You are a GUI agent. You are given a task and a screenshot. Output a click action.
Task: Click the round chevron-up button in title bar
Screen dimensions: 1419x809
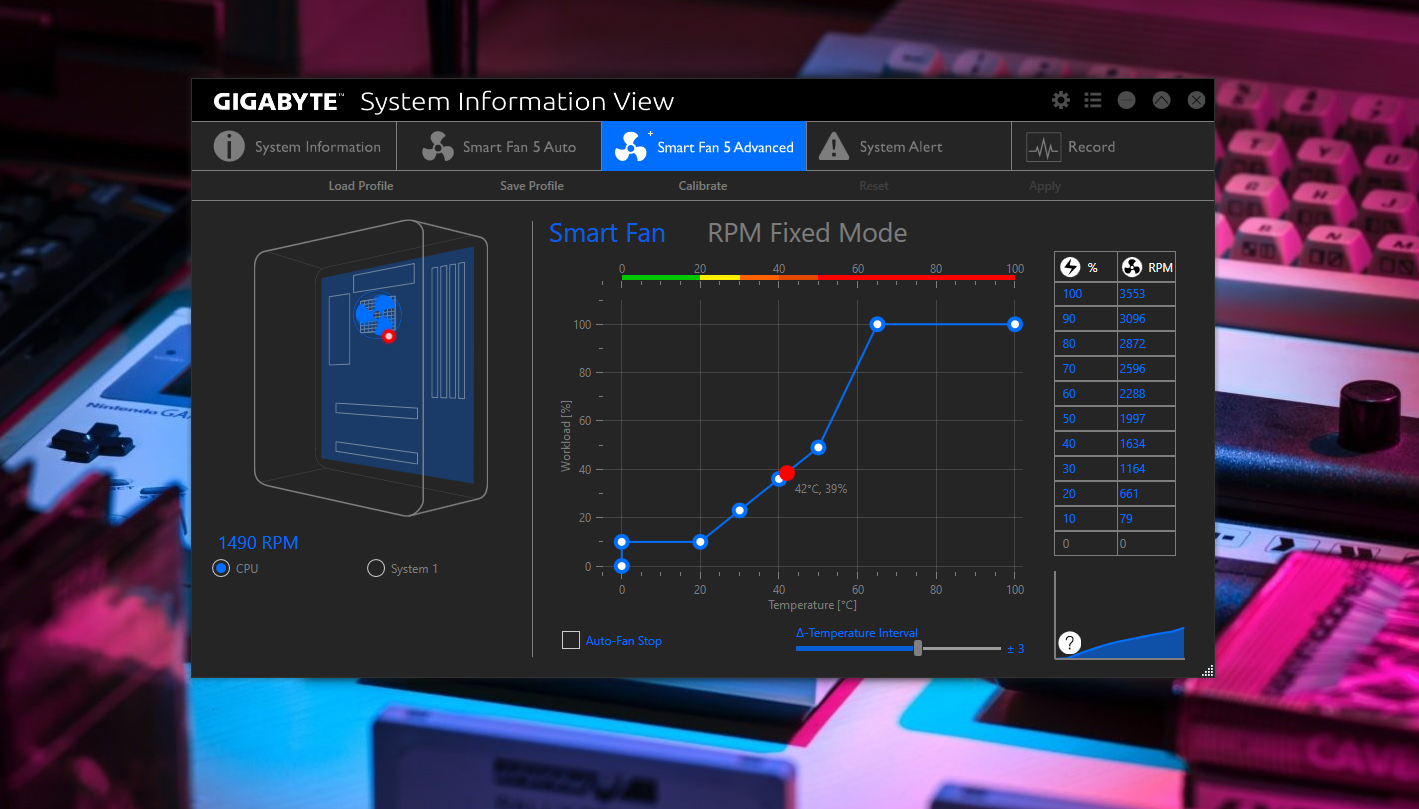[1161, 100]
